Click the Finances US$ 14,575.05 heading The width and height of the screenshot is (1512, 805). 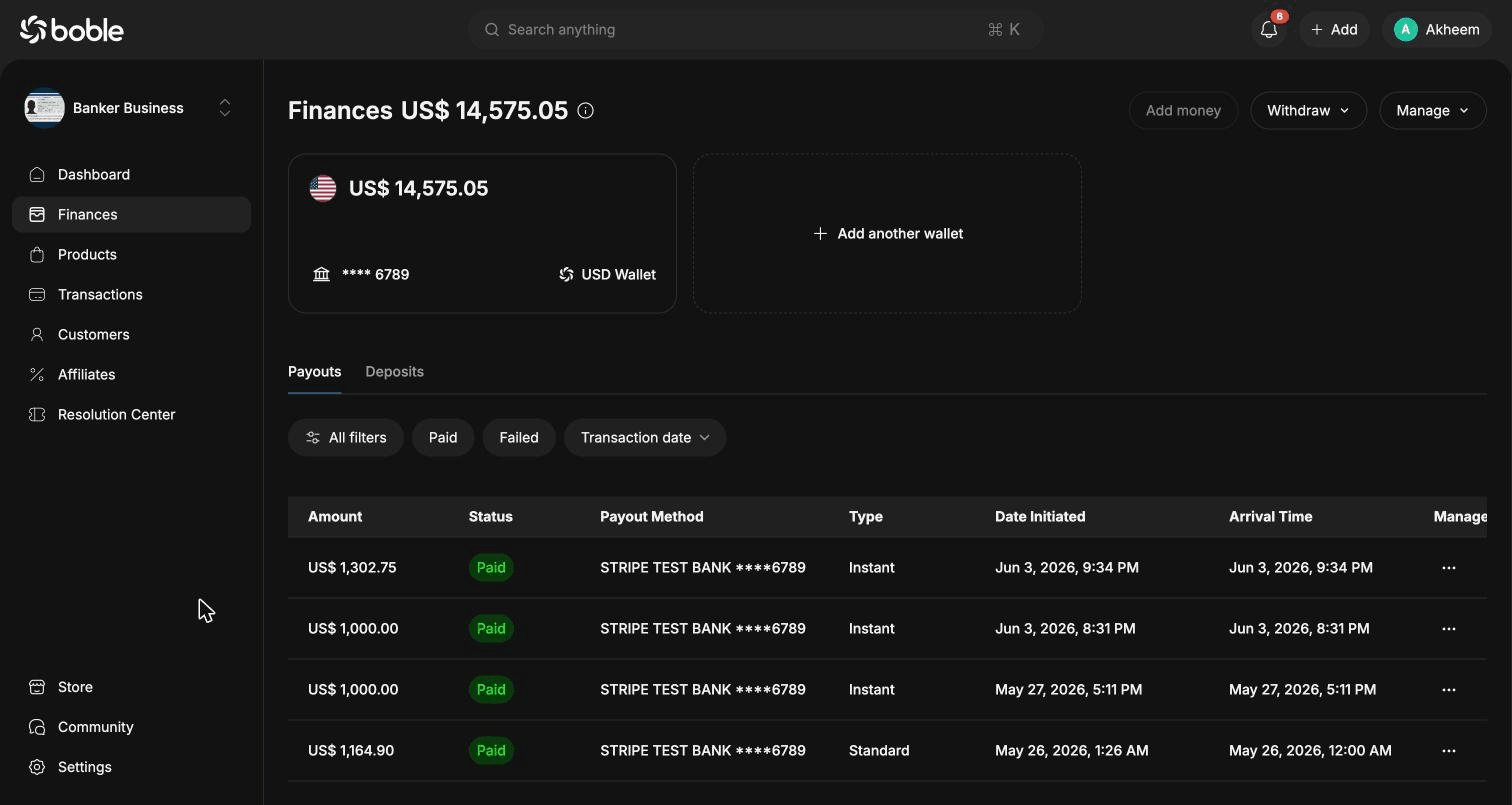click(x=428, y=111)
